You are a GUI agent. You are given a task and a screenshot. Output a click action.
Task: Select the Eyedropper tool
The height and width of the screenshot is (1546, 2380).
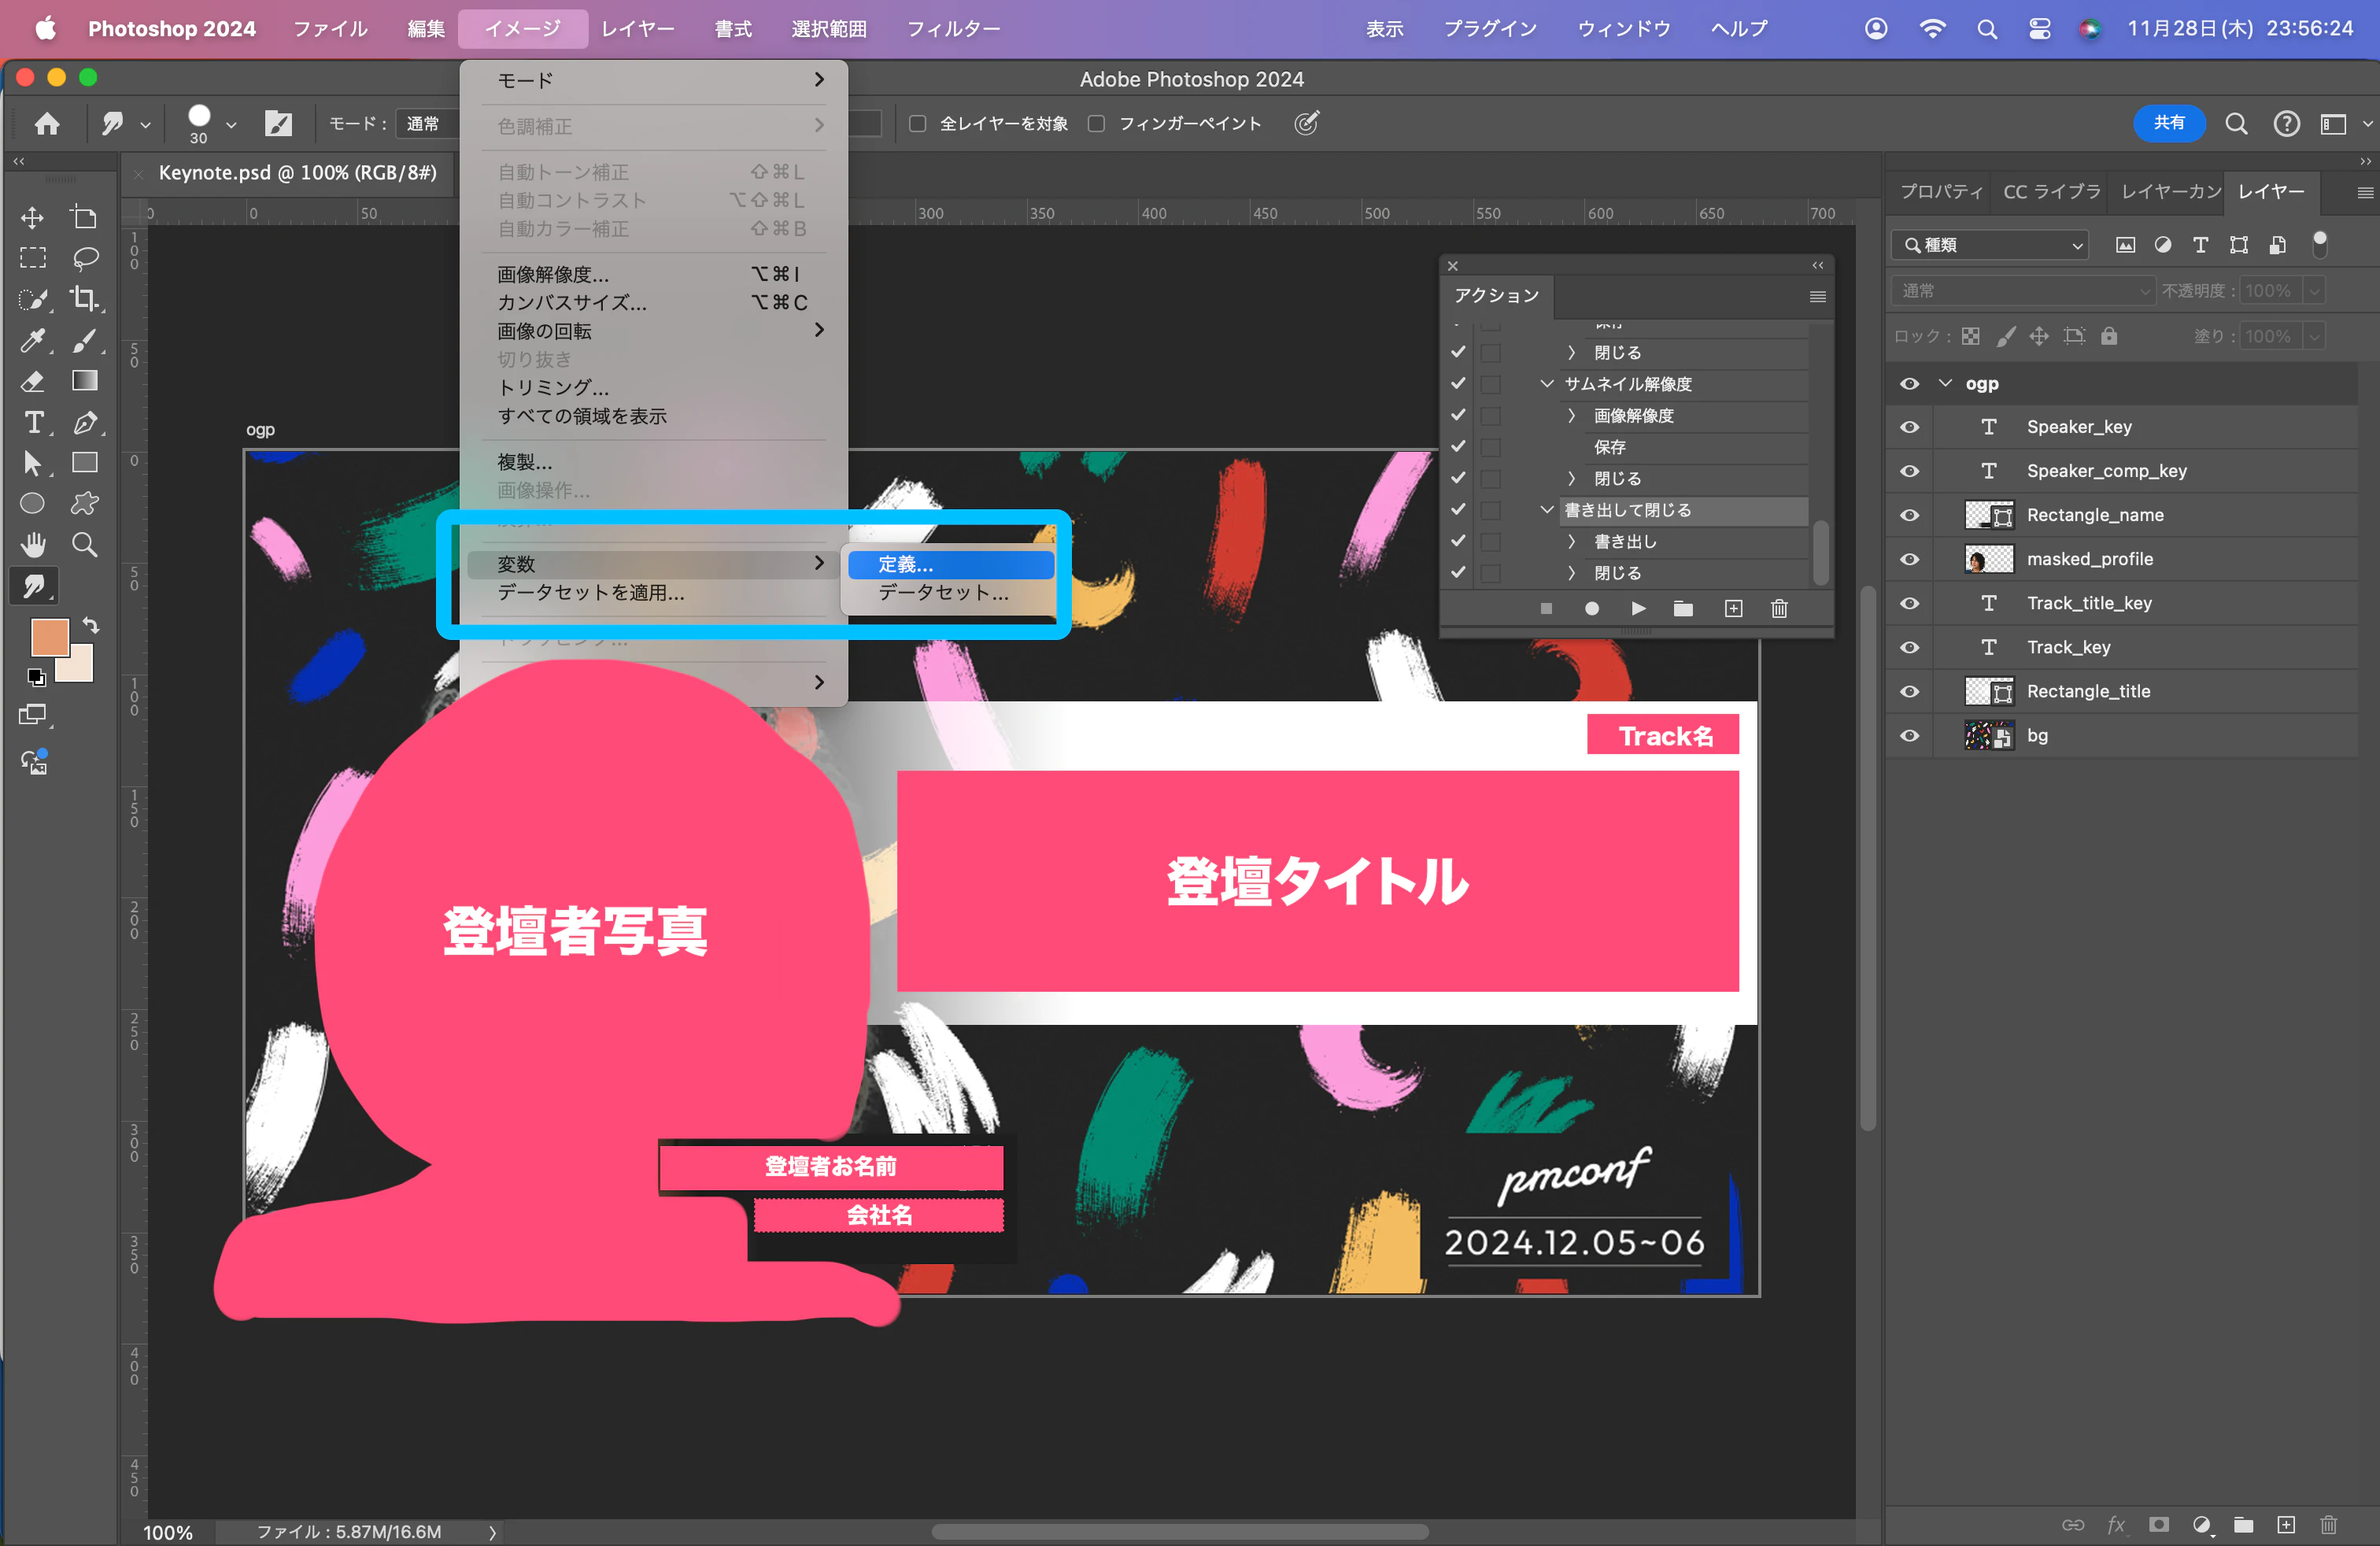pos(32,340)
